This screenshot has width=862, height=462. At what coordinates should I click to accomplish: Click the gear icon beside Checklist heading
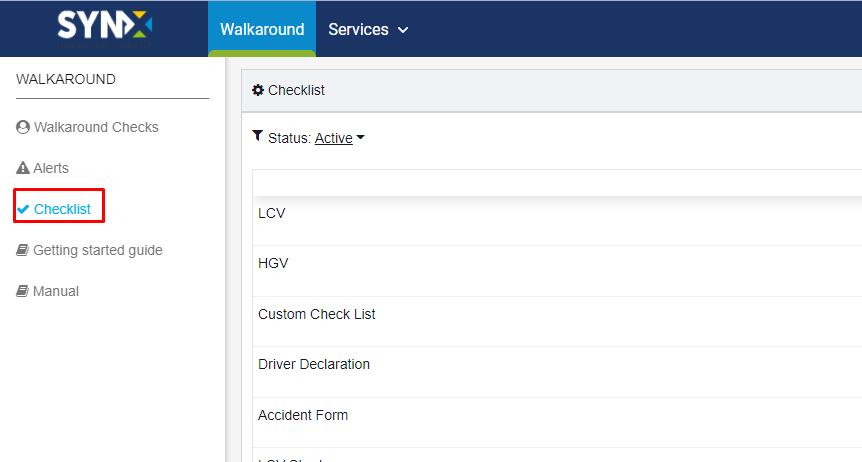[x=258, y=90]
